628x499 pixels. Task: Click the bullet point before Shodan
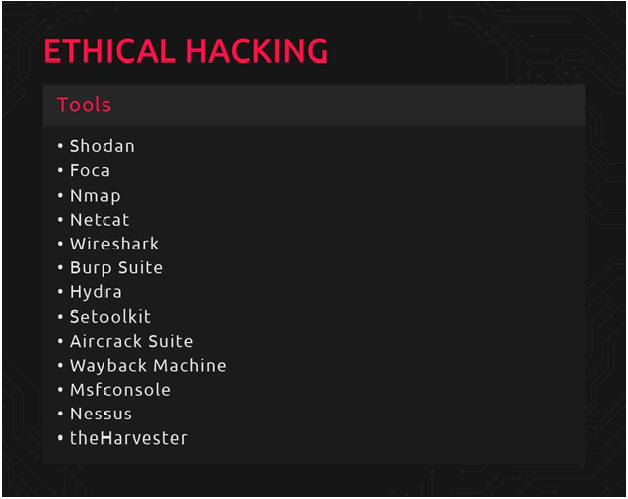[x=61, y=147]
